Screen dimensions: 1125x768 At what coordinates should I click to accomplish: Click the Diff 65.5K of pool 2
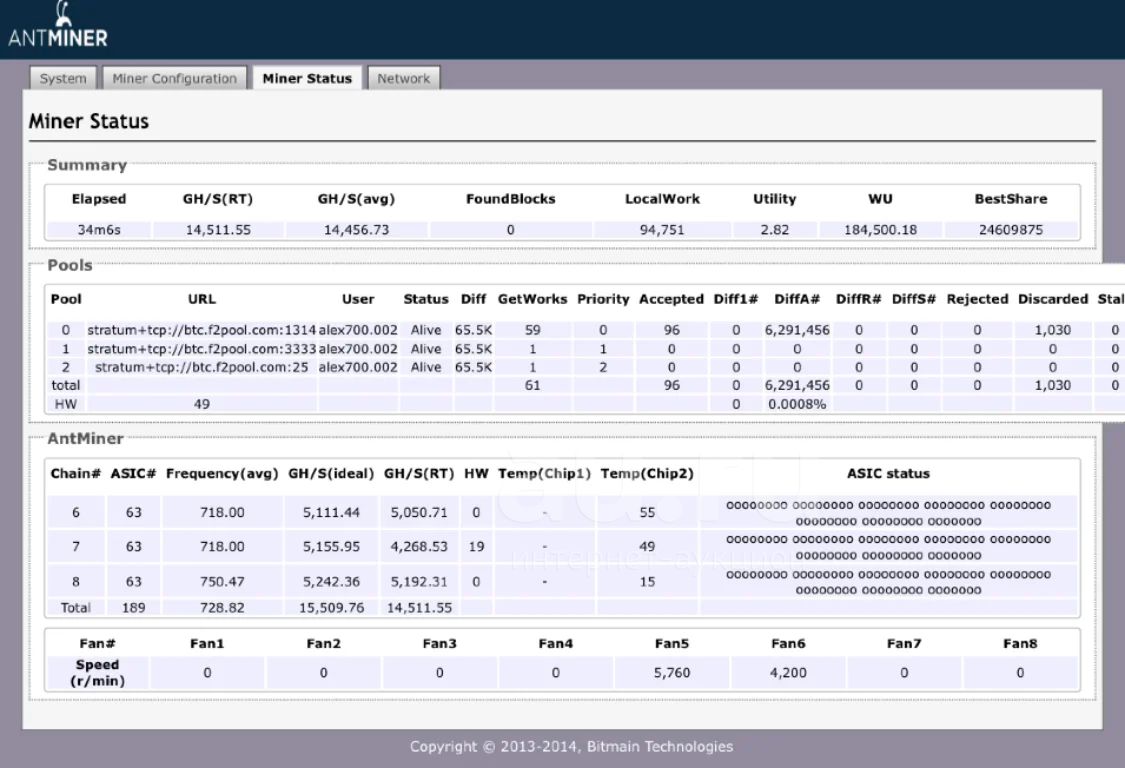point(473,367)
